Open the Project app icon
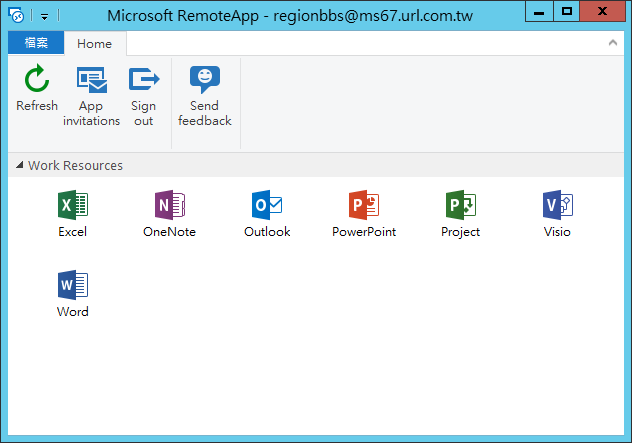Screen dimensions: 632x443 tap(461, 214)
